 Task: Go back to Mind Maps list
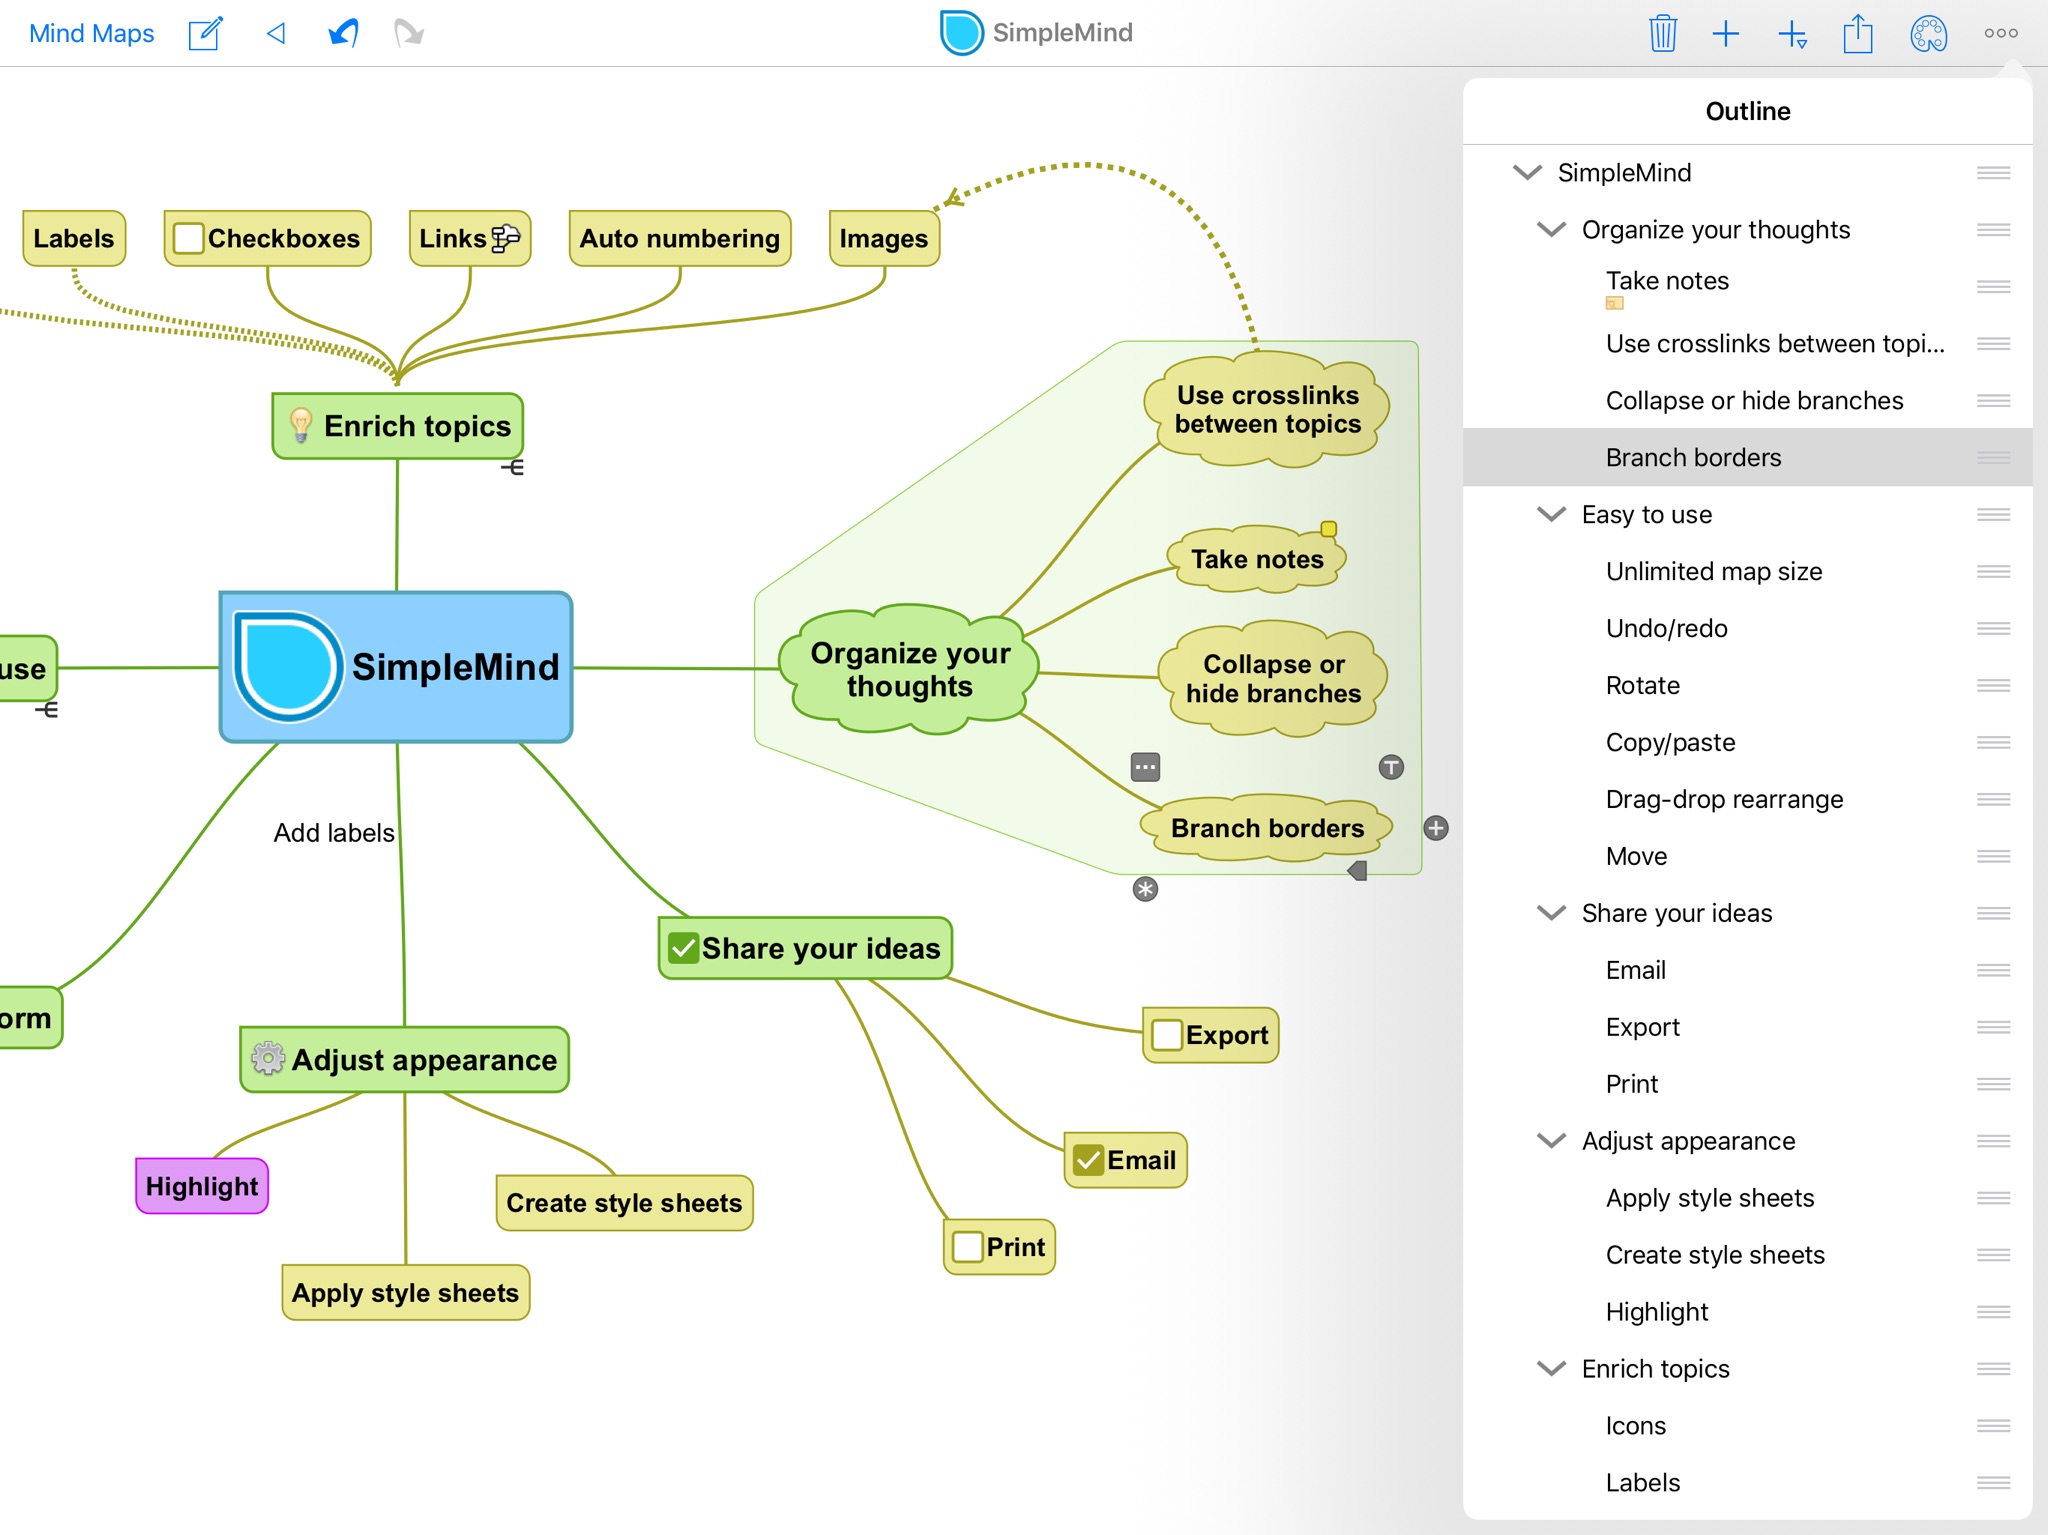pyautogui.click(x=92, y=33)
